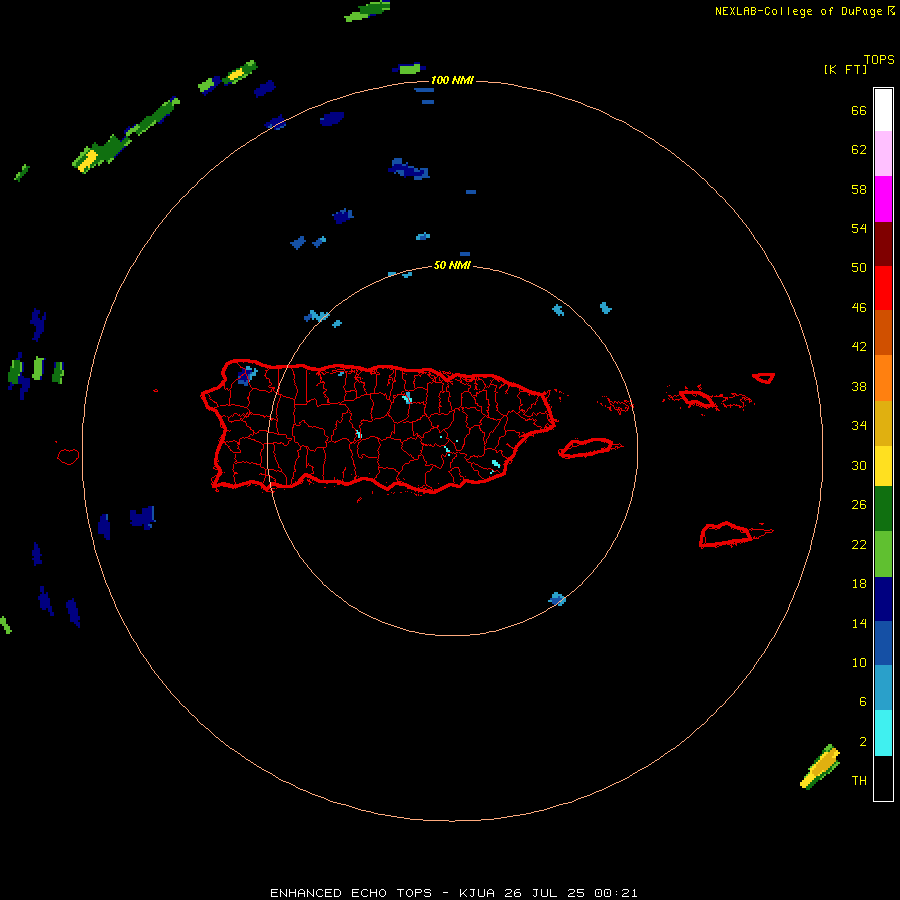Click the bright red 50 kft legend swatch
The width and height of the screenshot is (900, 900).
883,288
